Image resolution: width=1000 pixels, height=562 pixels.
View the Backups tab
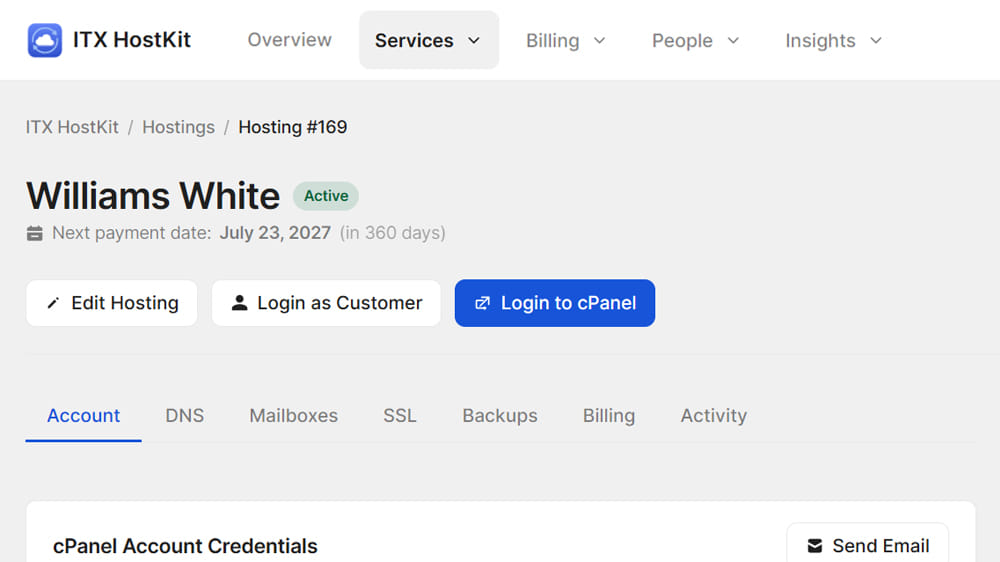coord(500,415)
